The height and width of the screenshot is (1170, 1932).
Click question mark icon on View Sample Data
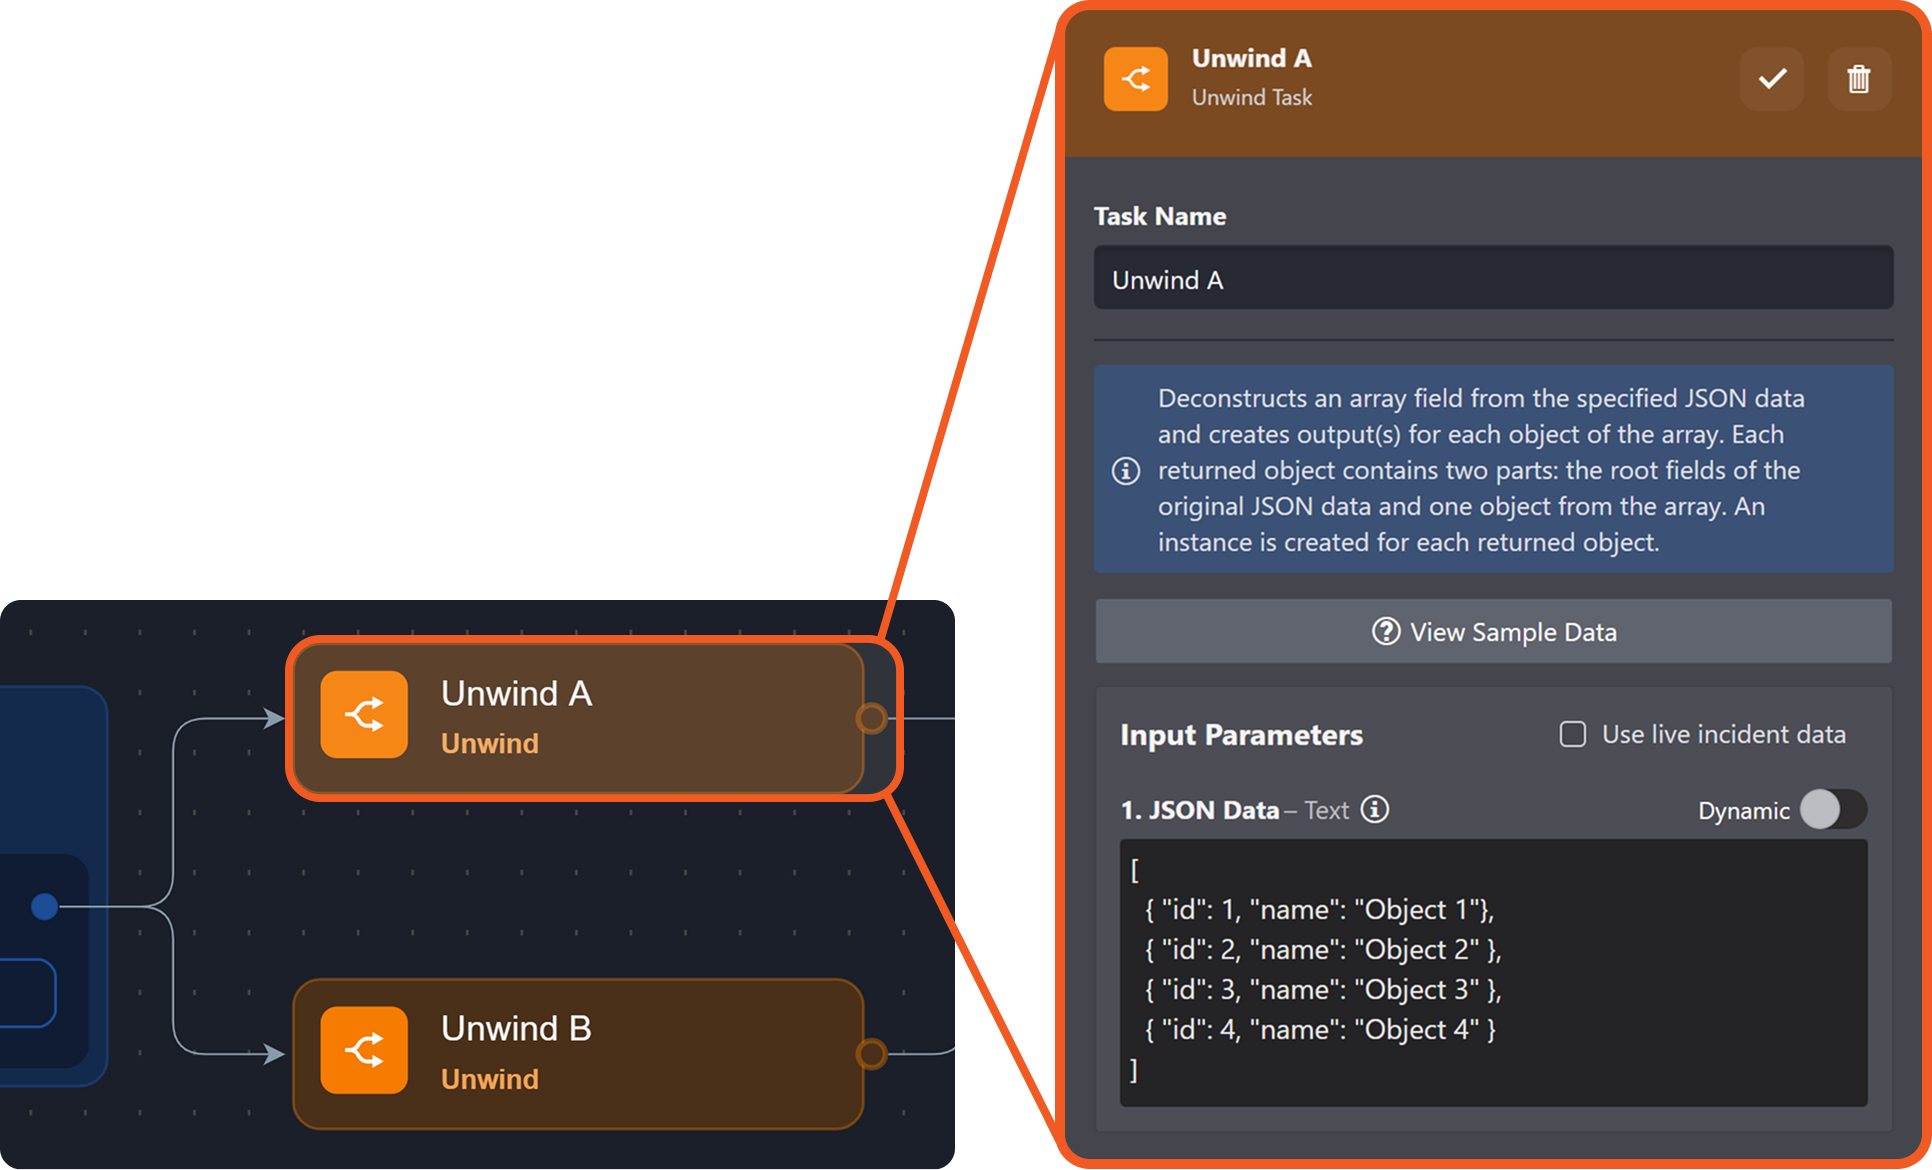[1385, 631]
